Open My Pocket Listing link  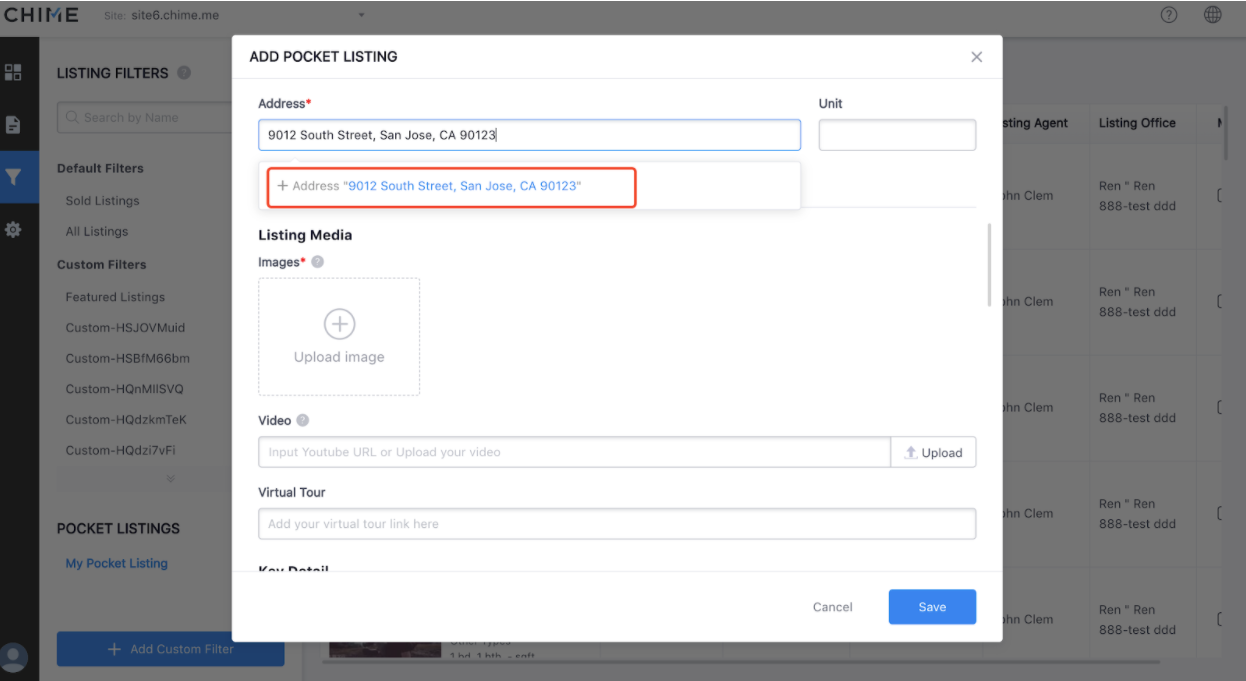pos(116,563)
